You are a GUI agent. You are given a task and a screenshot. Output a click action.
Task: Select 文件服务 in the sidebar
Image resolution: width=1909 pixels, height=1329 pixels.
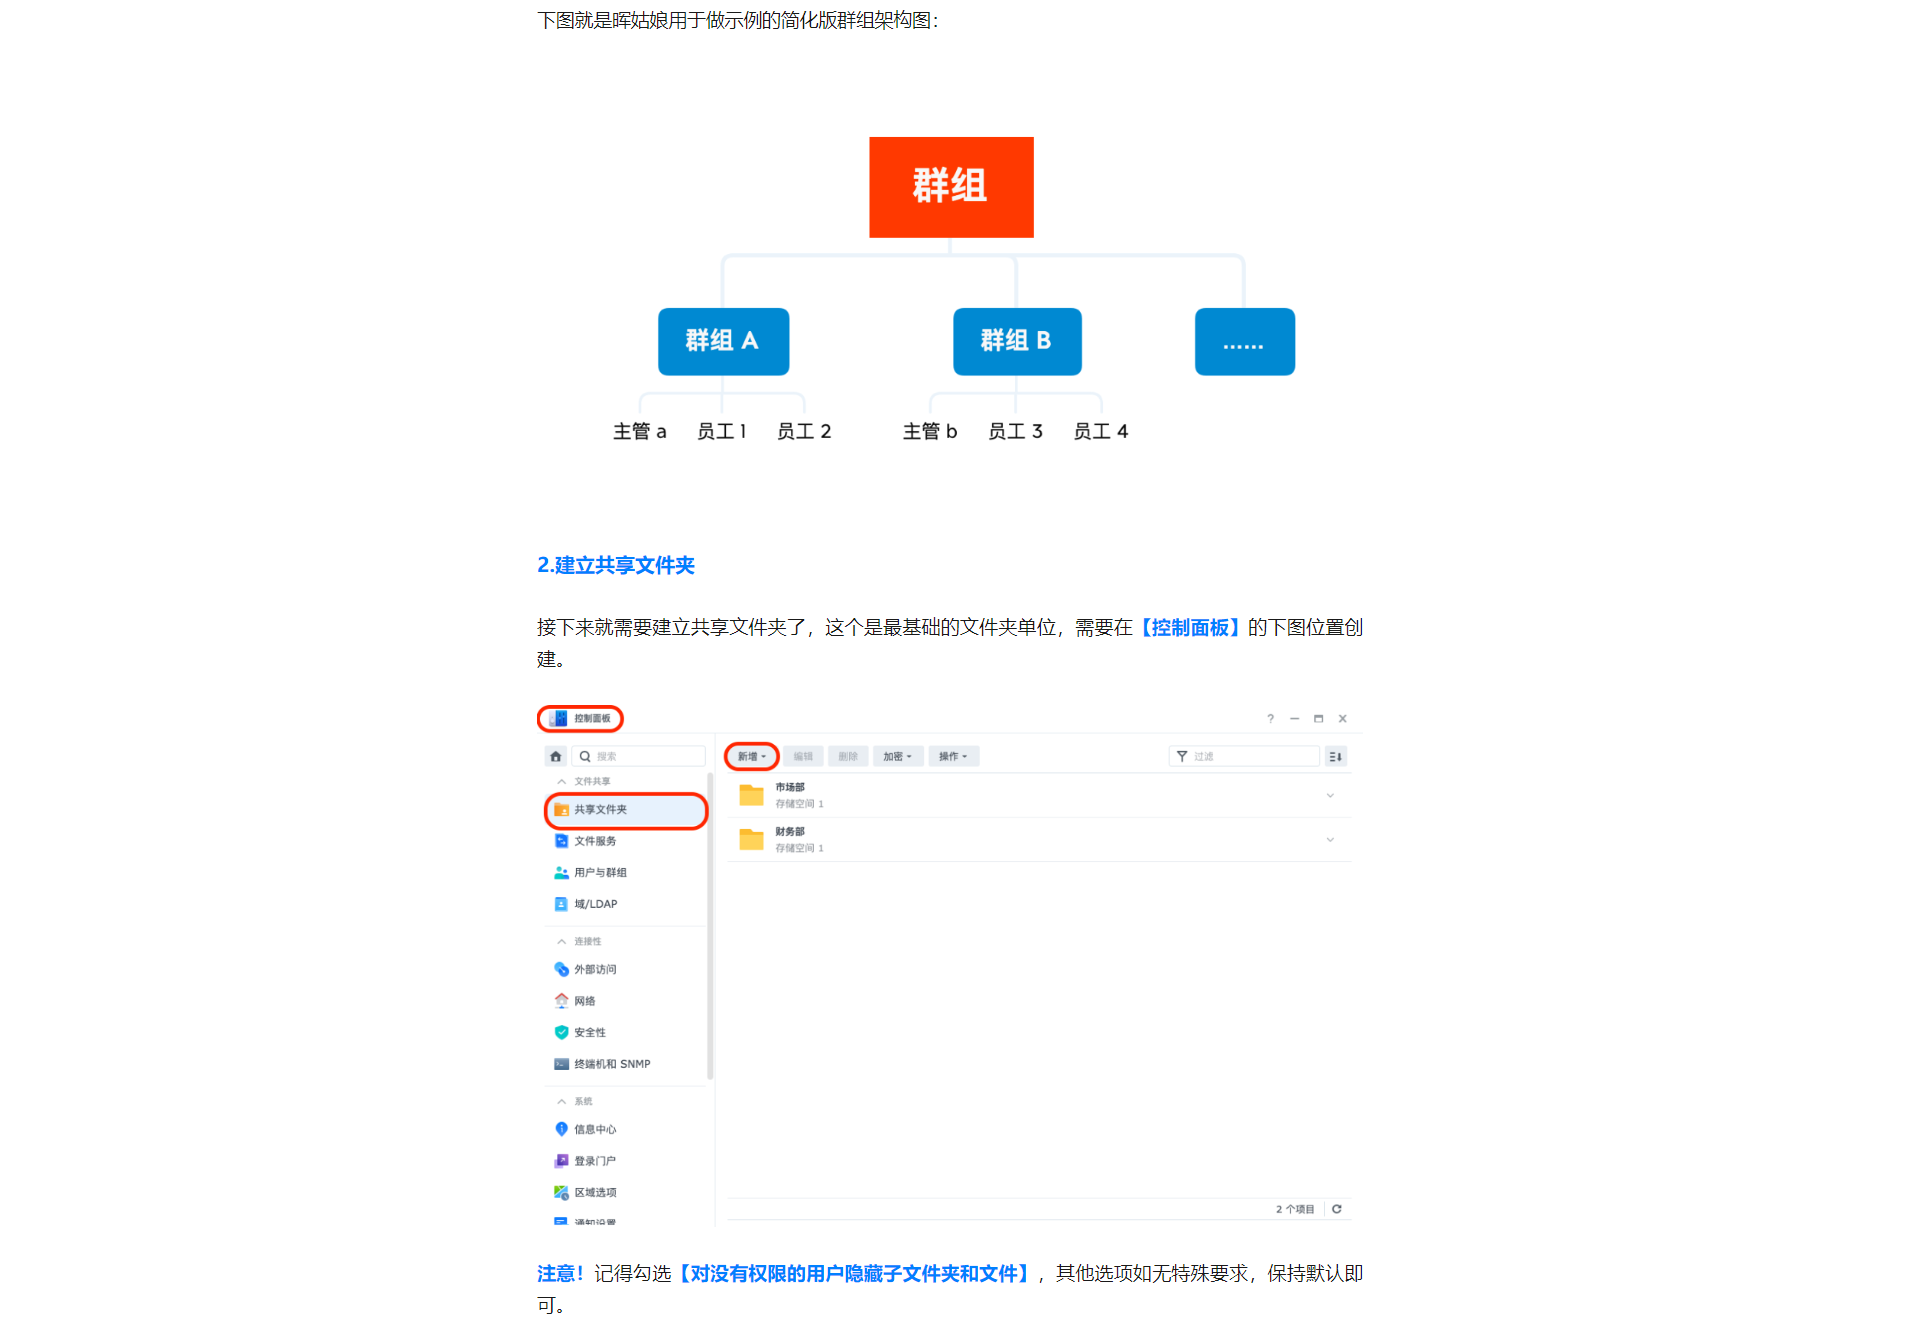click(x=594, y=841)
